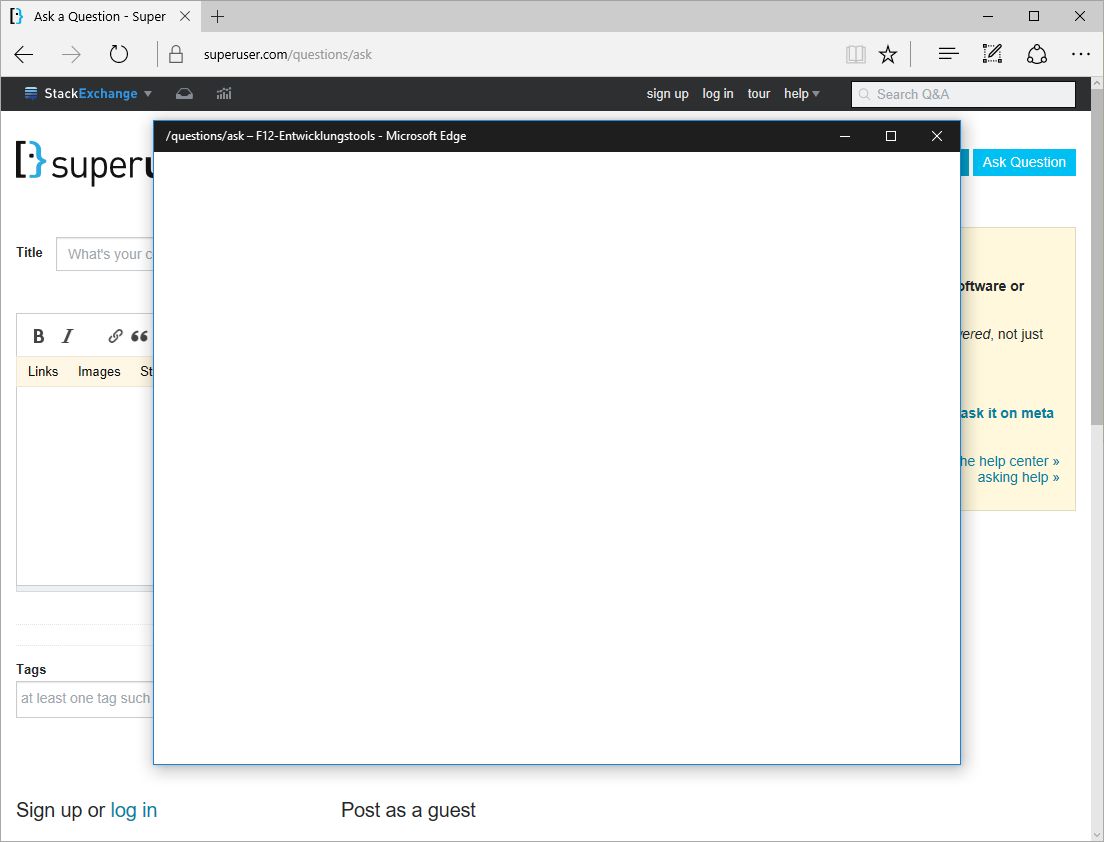Close the F12-Entwicklungstools window
The height and width of the screenshot is (842, 1104).
tap(936, 136)
